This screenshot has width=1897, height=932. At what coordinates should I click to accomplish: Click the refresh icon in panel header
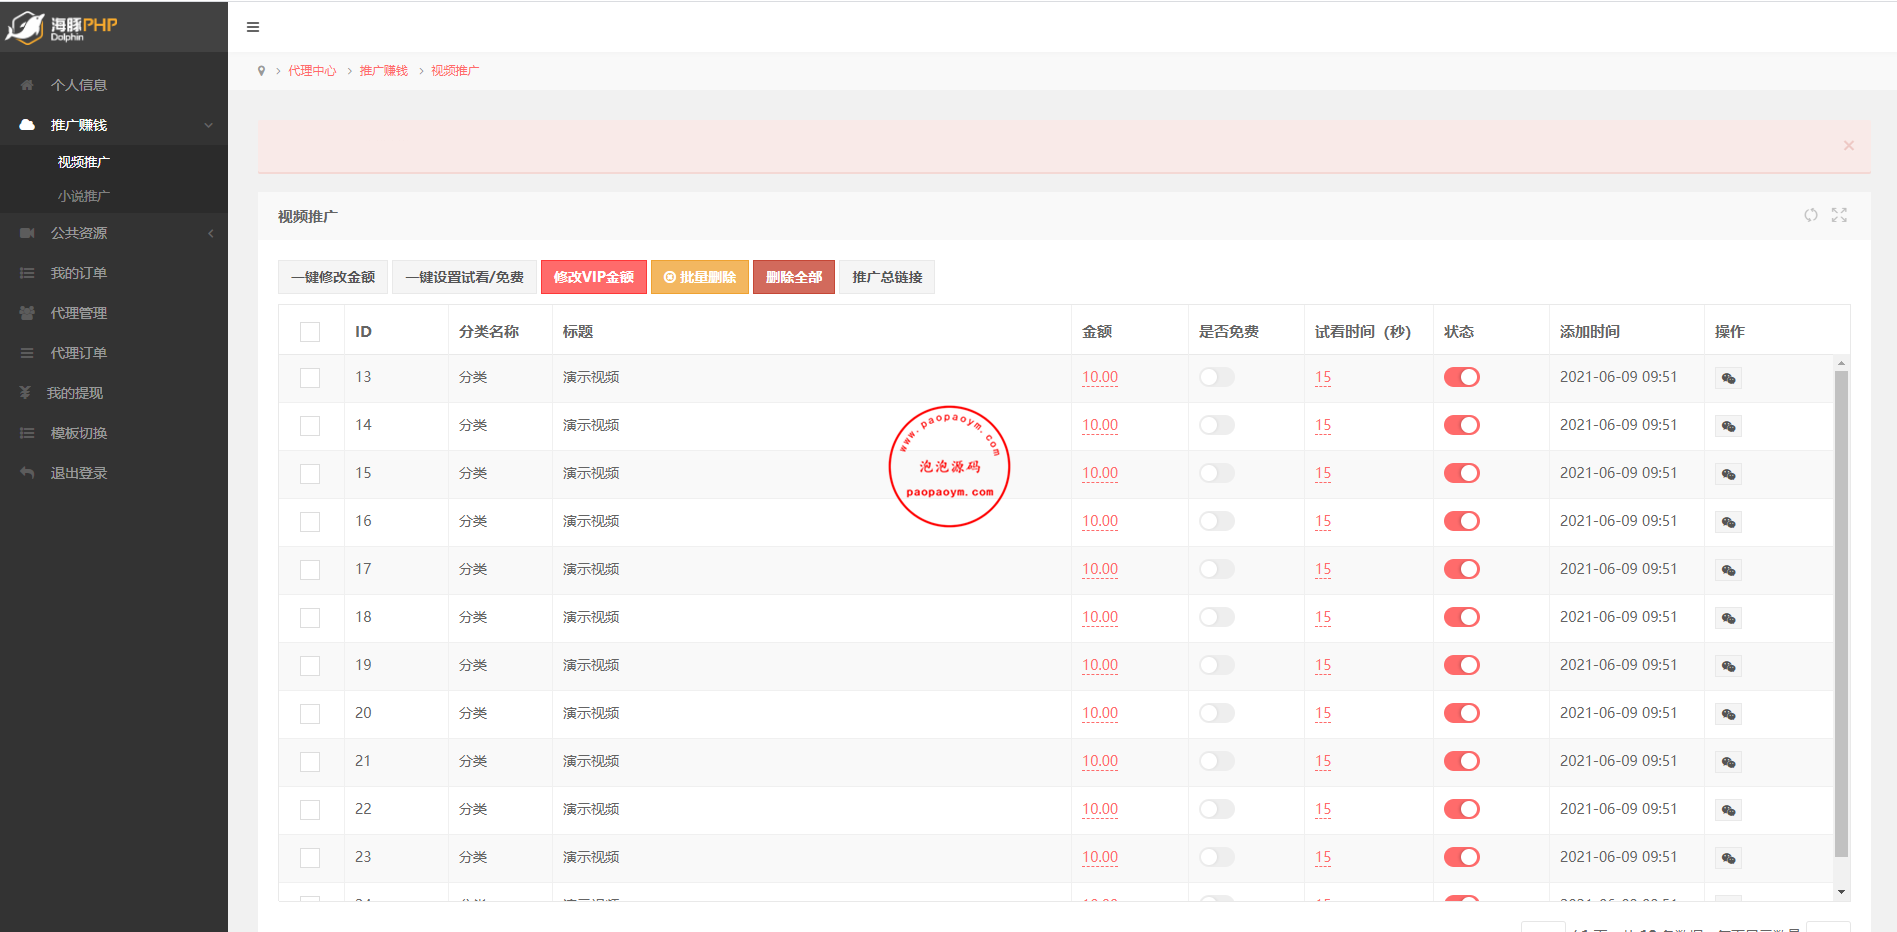point(1810,215)
